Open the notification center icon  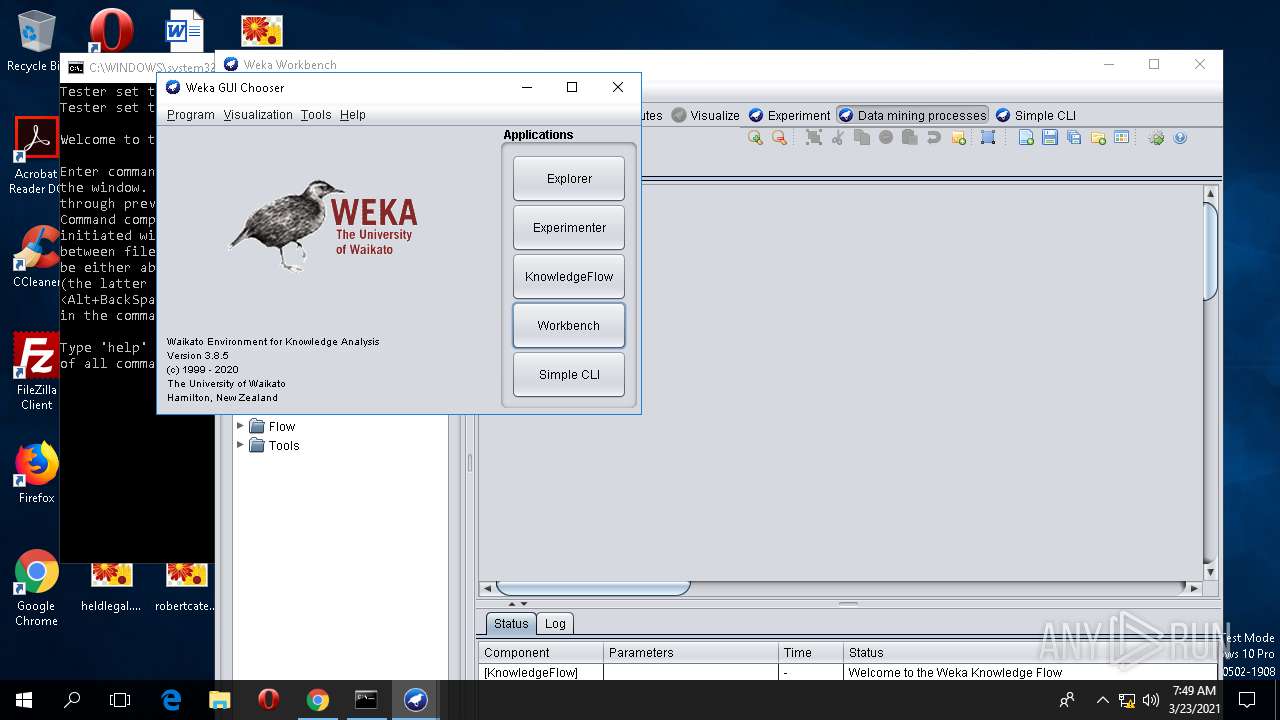click(1247, 700)
